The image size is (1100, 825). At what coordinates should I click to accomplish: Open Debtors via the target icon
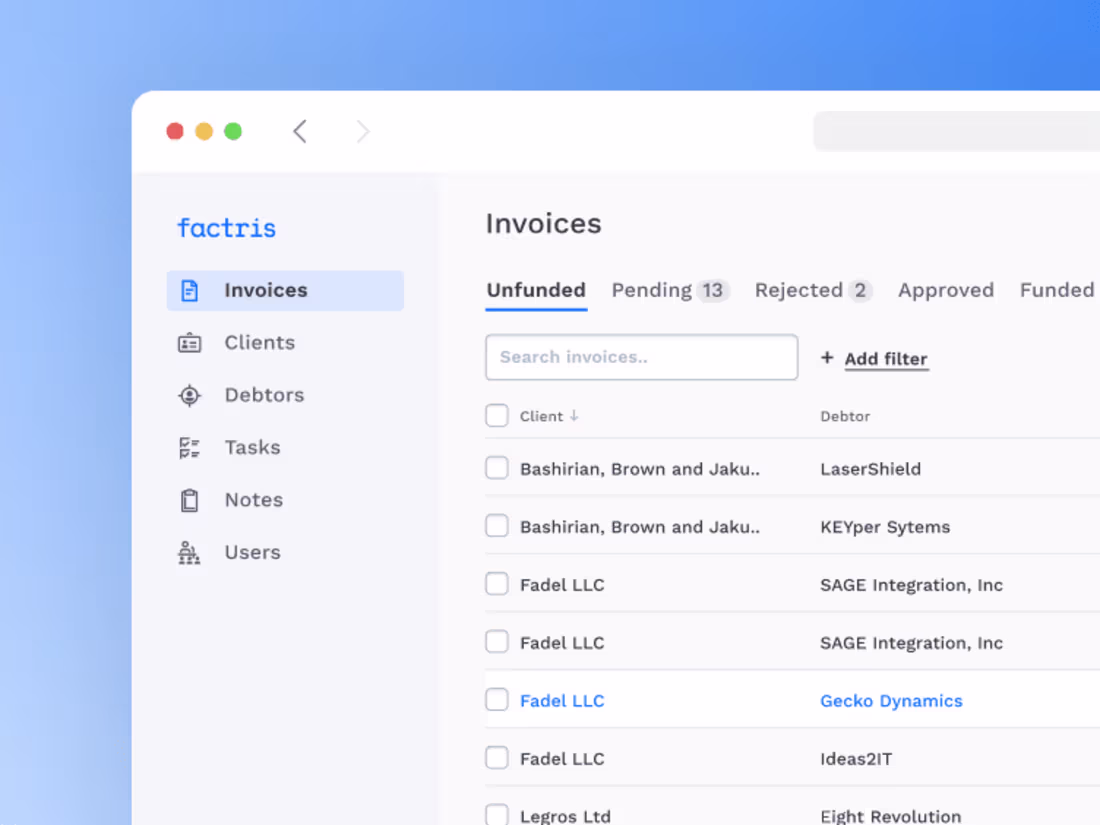[189, 395]
